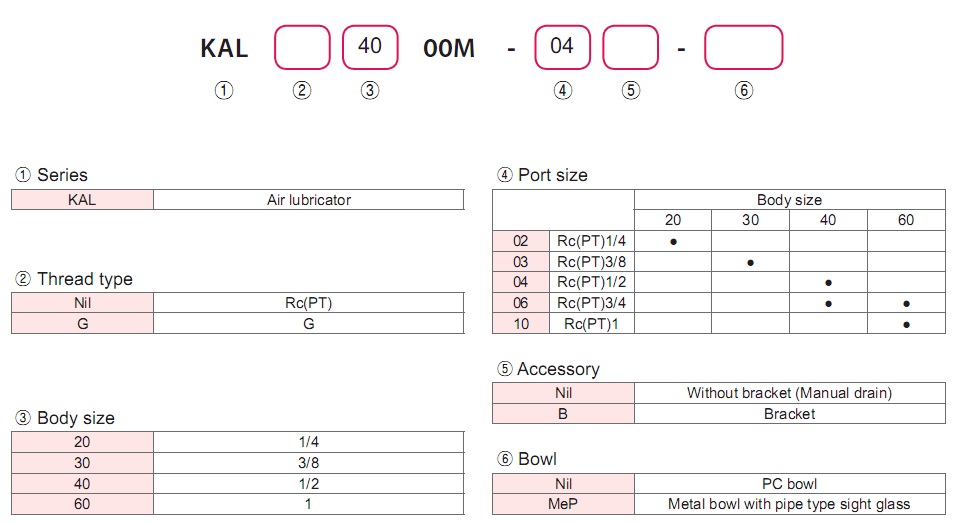Screen dimensions: 956x523
Task: Select the pink 60 cell in Body size table
Action: (x=82, y=504)
